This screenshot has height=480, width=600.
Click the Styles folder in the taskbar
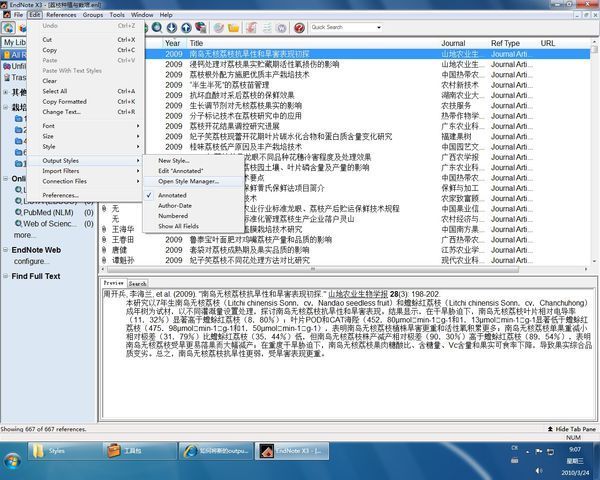pos(64,451)
